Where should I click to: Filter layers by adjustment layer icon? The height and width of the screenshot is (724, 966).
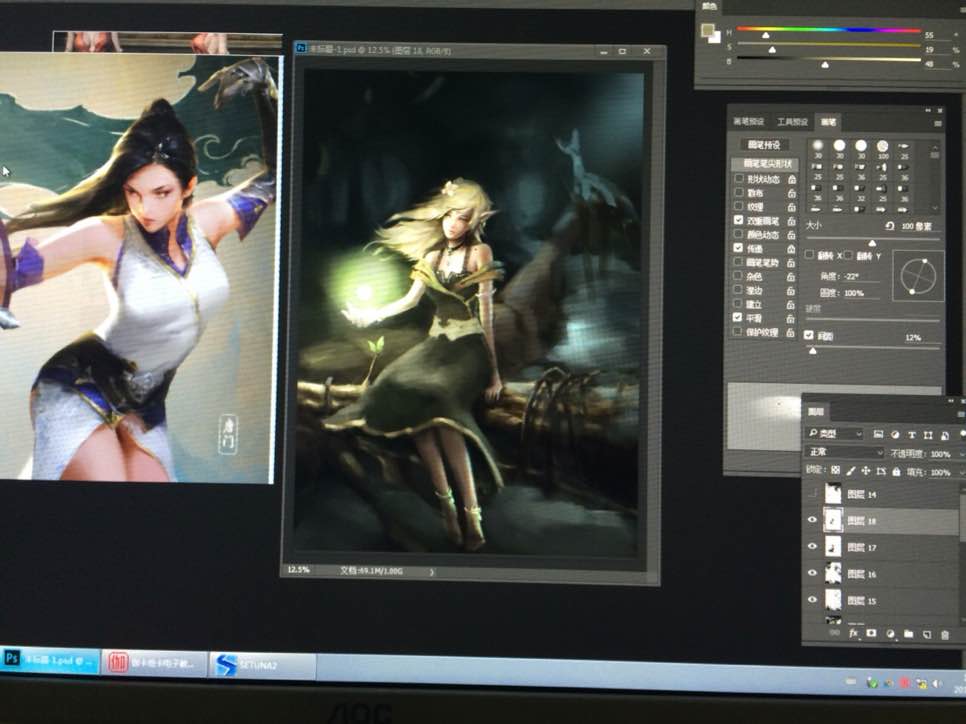pyautogui.click(x=895, y=434)
